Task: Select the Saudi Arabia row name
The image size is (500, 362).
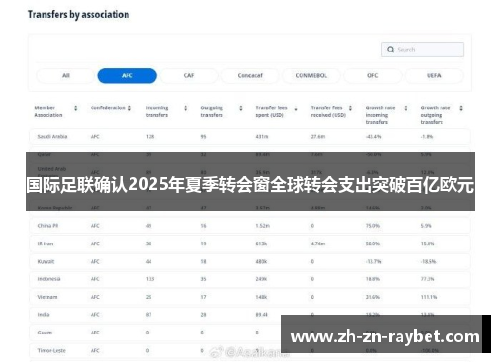Action: [52, 137]
